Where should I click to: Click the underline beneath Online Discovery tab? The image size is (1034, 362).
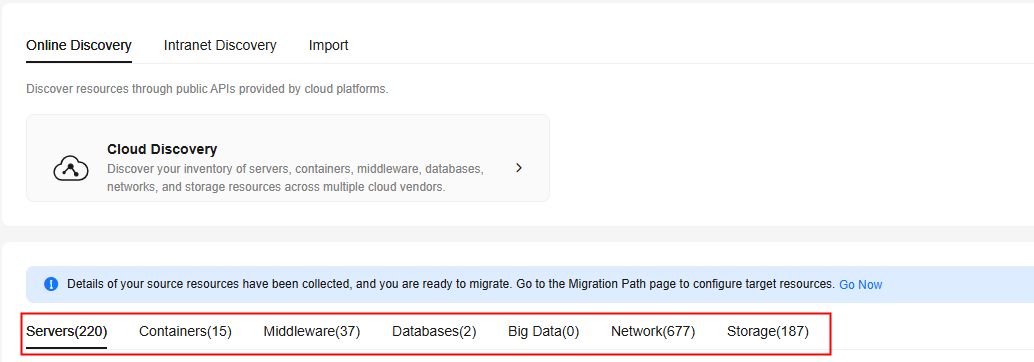coord(79,62)
